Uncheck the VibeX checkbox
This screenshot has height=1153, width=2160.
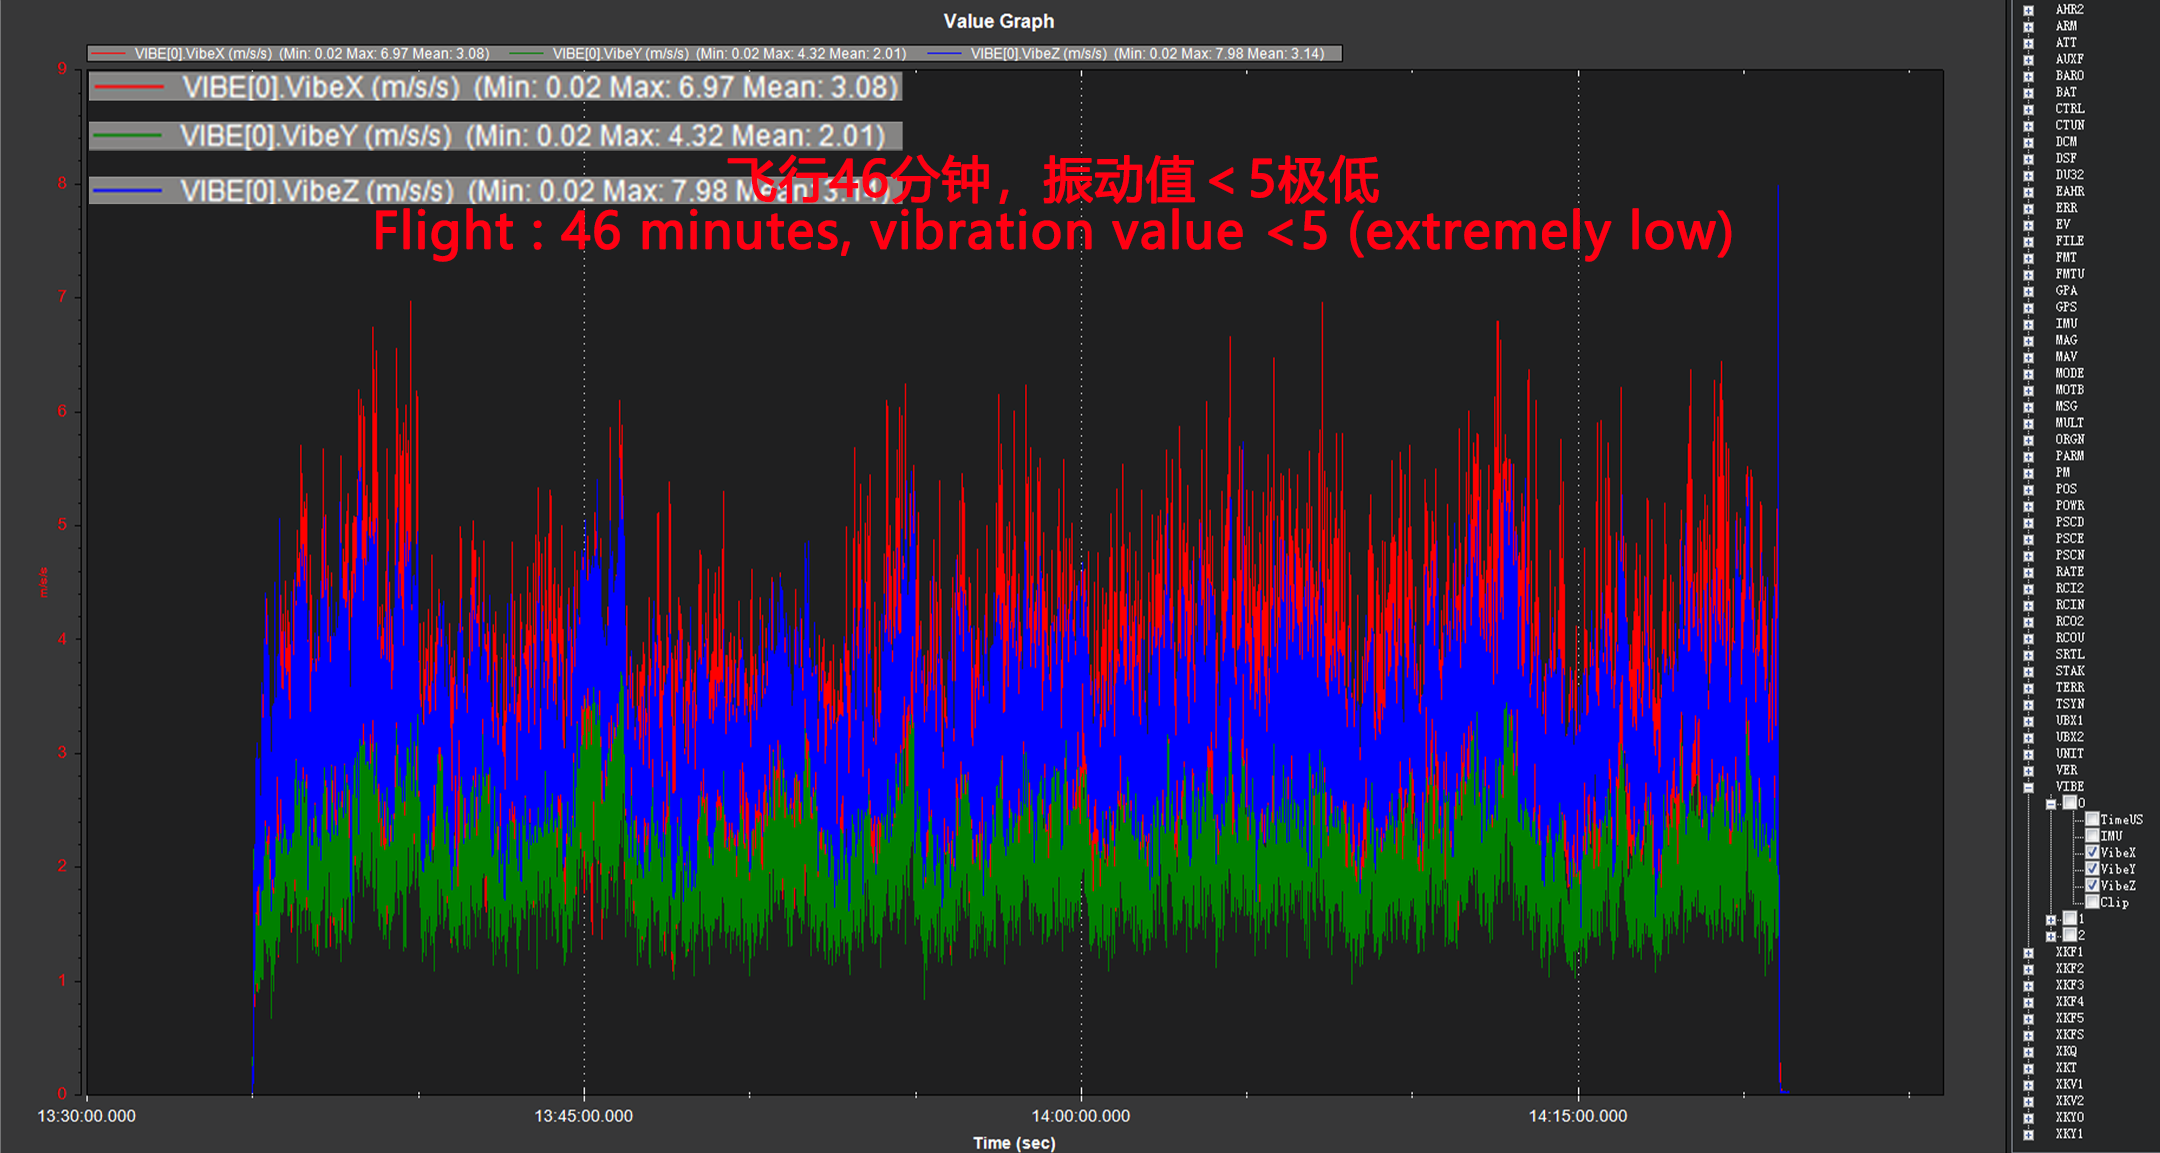(x=2092, y=852)
